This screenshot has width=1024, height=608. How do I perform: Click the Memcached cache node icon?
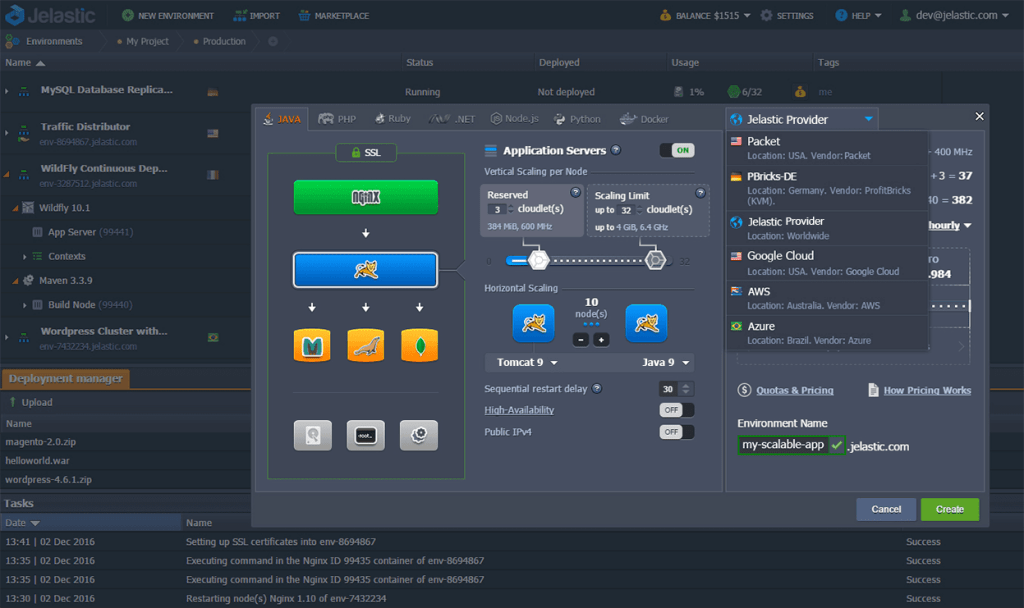point(312,345)
